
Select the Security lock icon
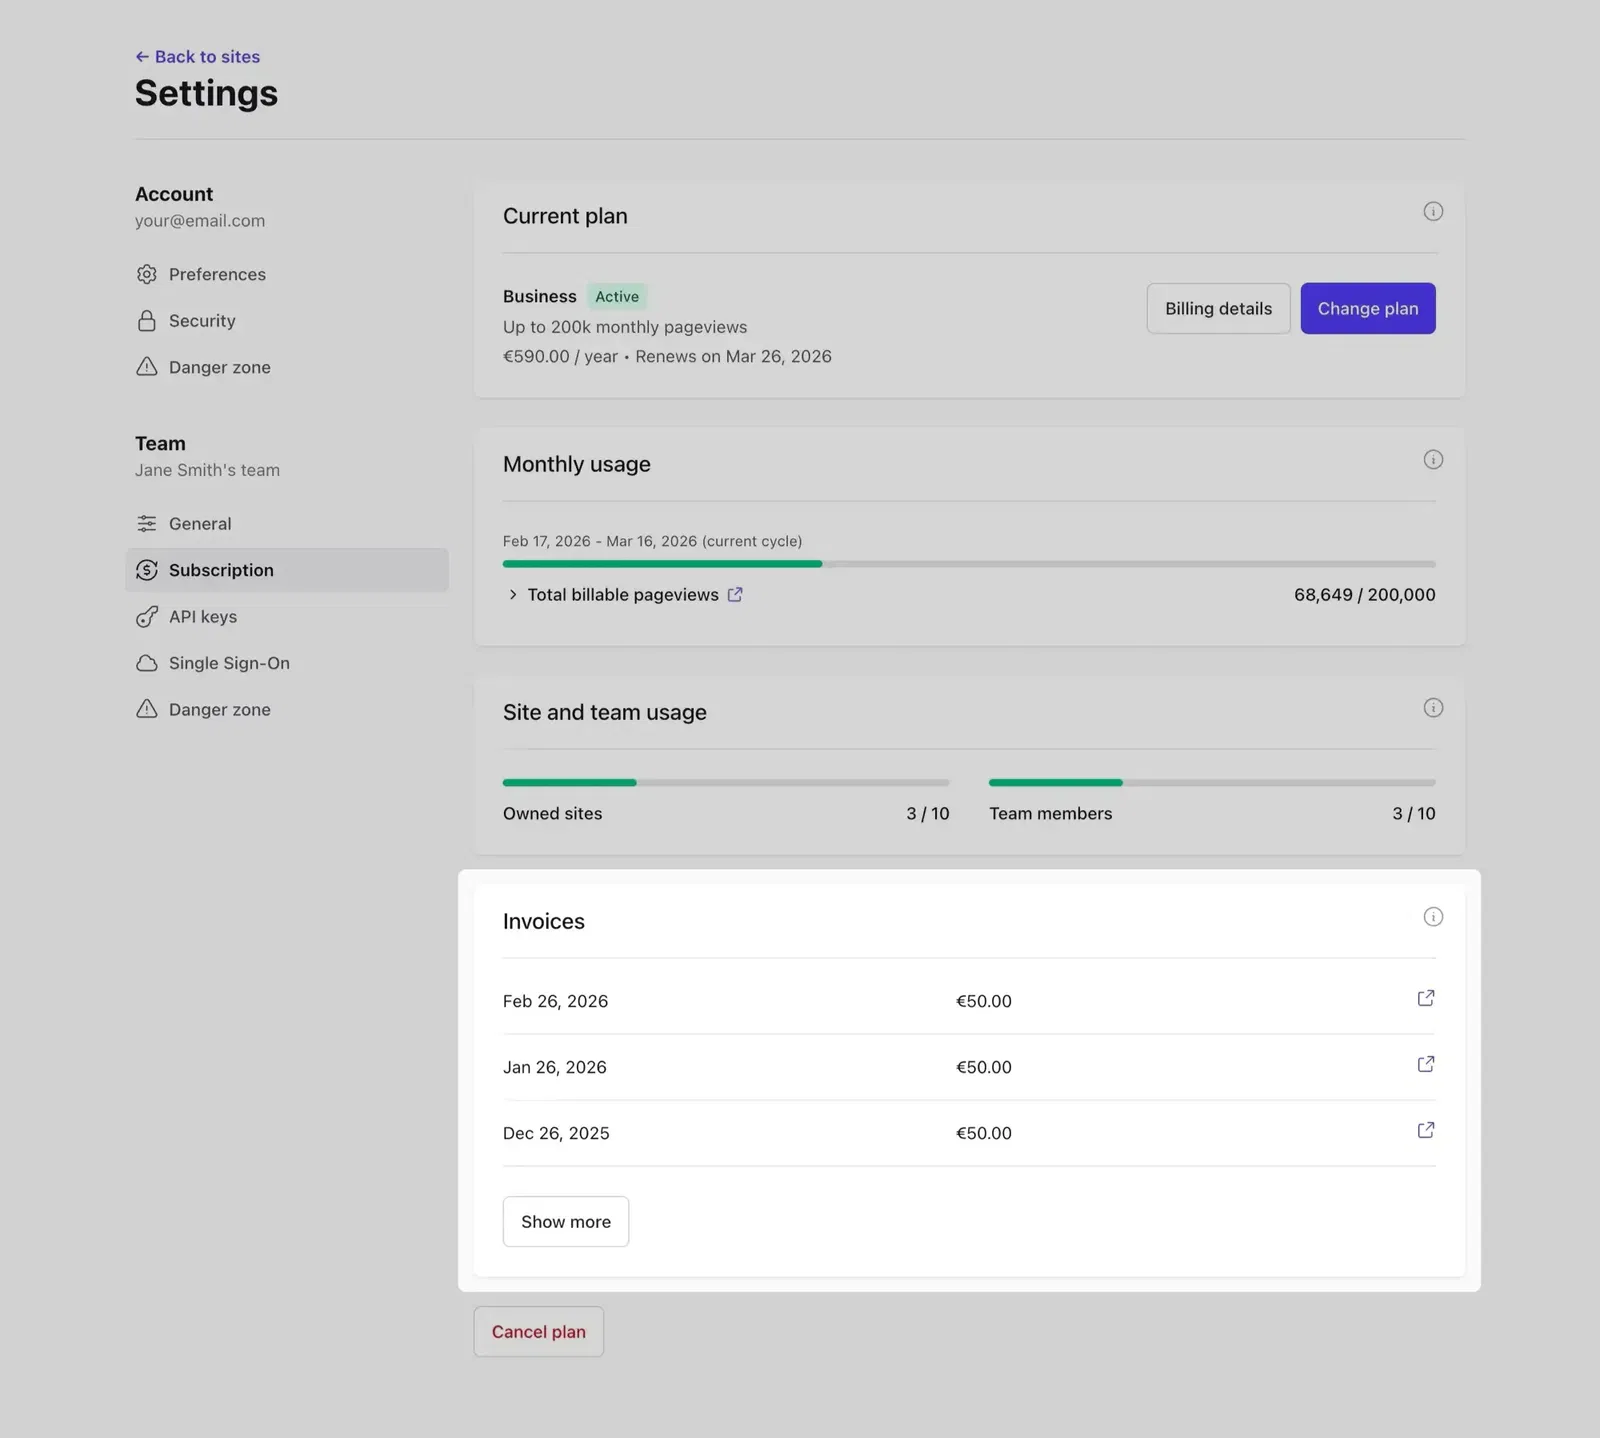coord(147,320)
